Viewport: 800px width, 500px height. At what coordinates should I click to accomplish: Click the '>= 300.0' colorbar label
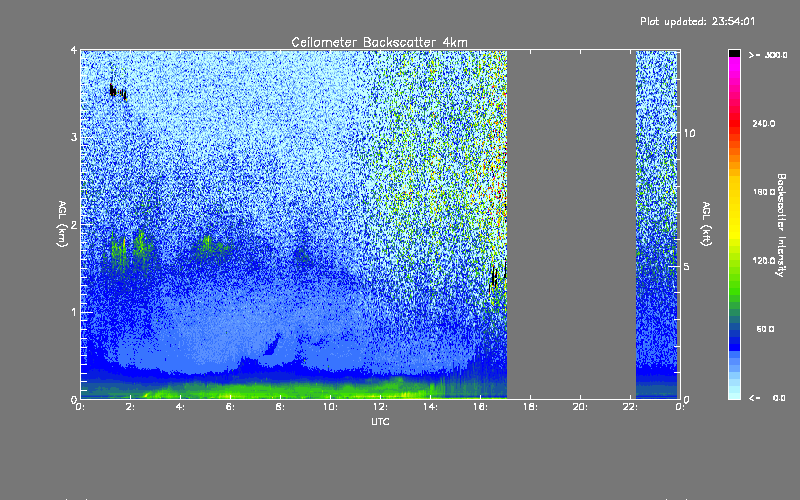point(768,55)
